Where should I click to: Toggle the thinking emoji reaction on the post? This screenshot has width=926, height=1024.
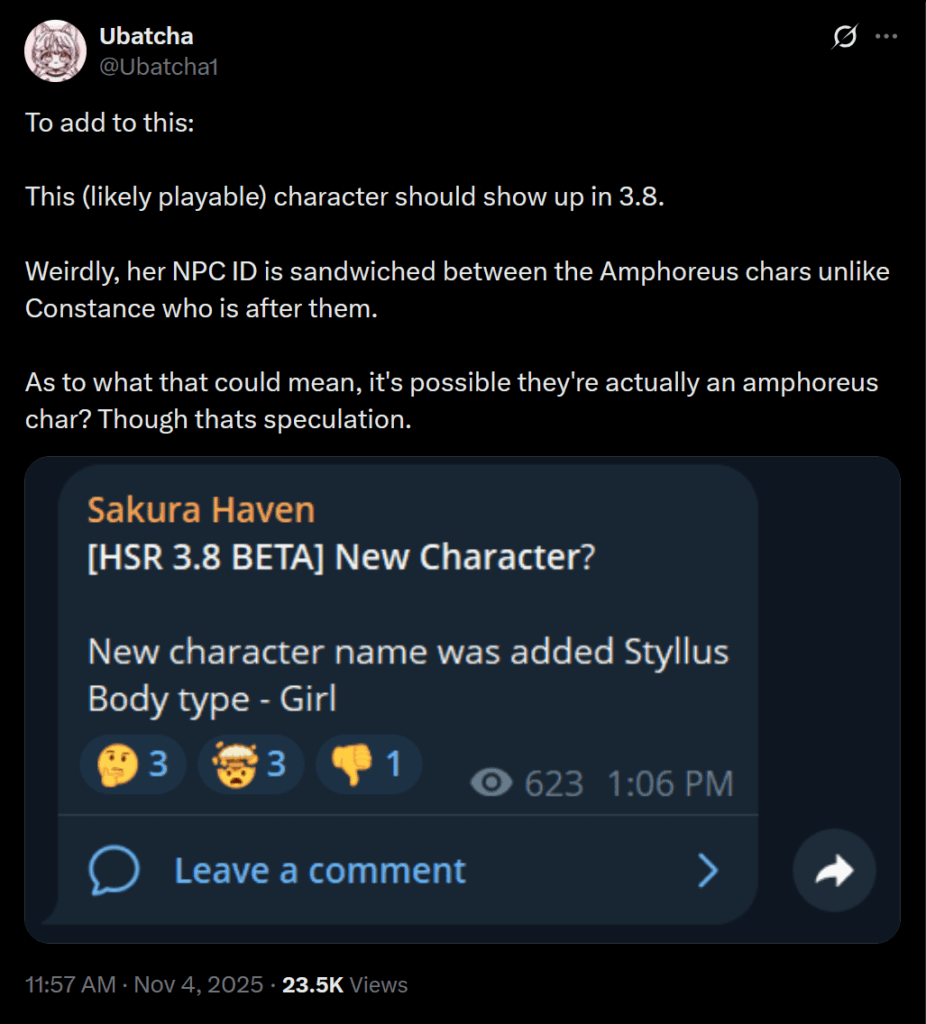click(133, 763)
